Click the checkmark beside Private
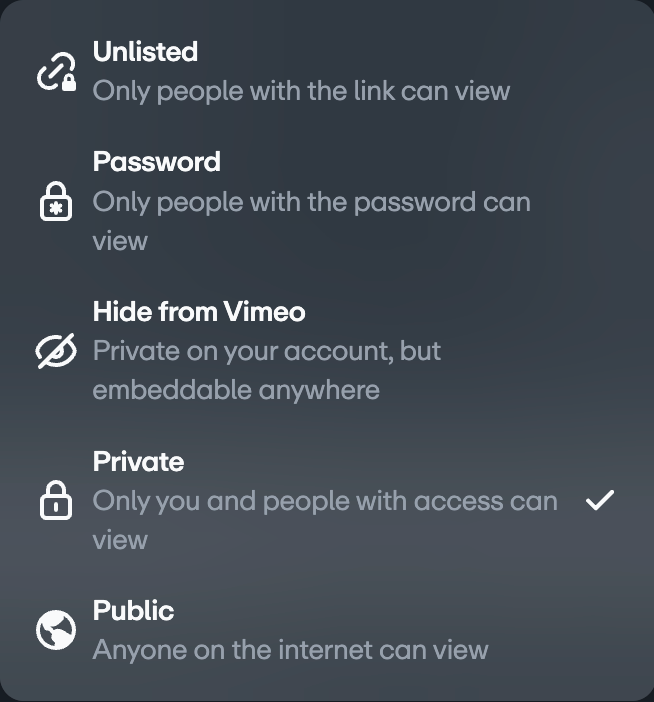 (x=599, y=500)
